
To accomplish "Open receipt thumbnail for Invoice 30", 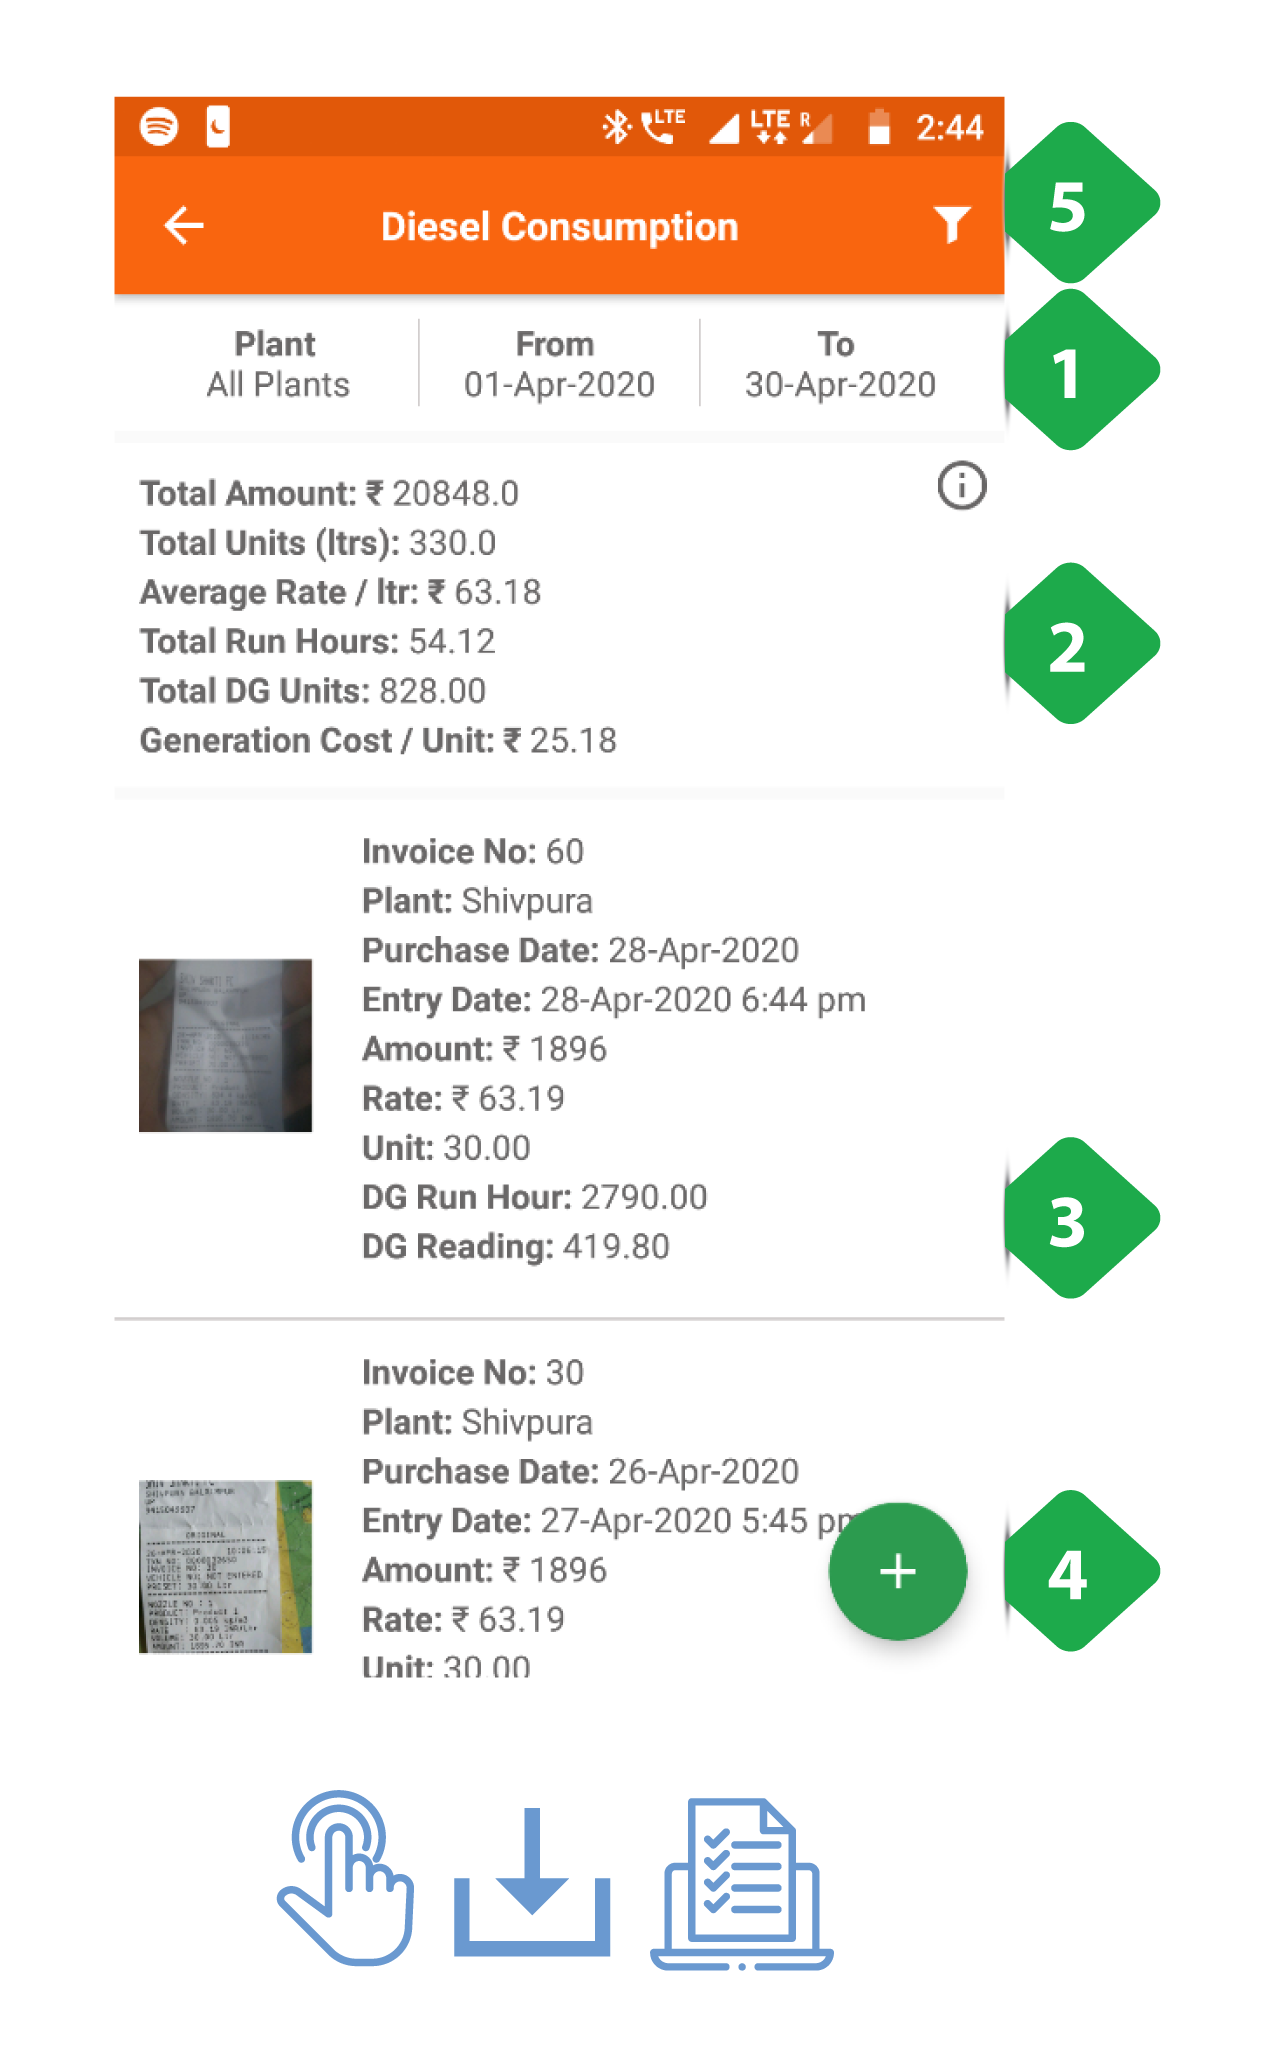I will click(225, 1566).
